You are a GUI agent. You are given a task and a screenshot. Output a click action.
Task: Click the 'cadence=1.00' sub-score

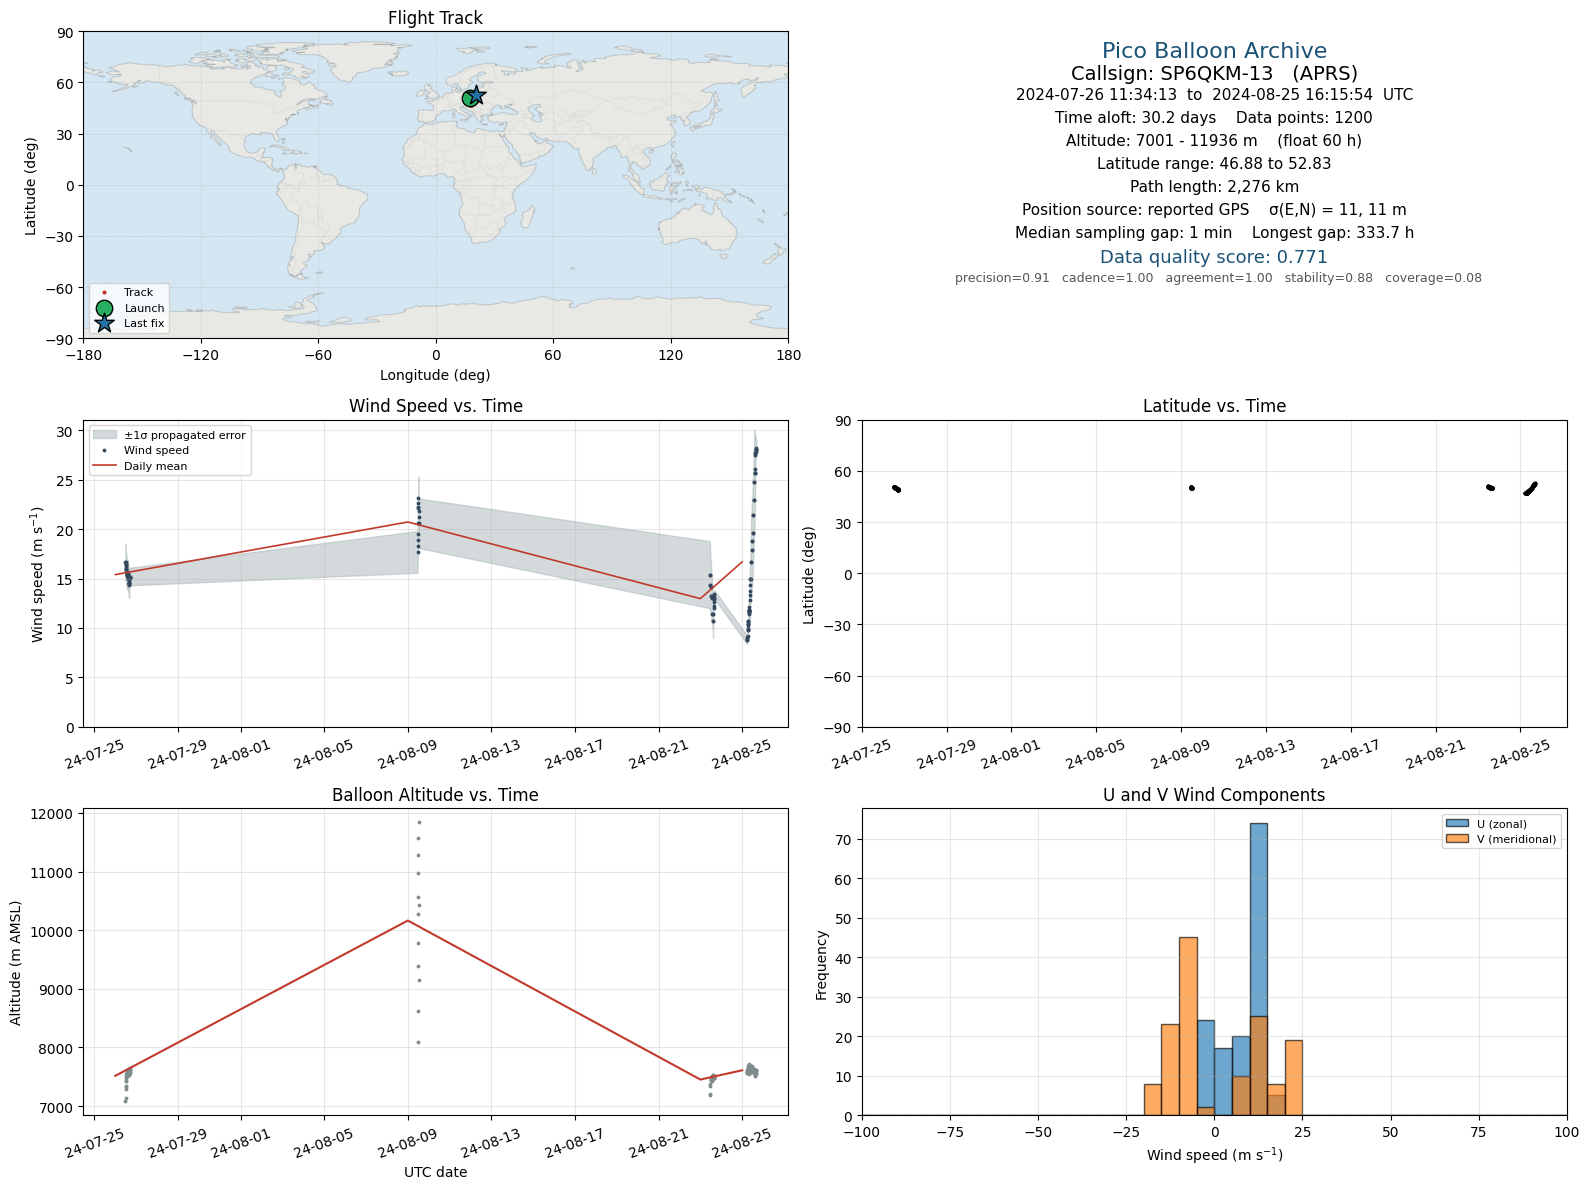pyautogui.click(x=1107, y=278)
